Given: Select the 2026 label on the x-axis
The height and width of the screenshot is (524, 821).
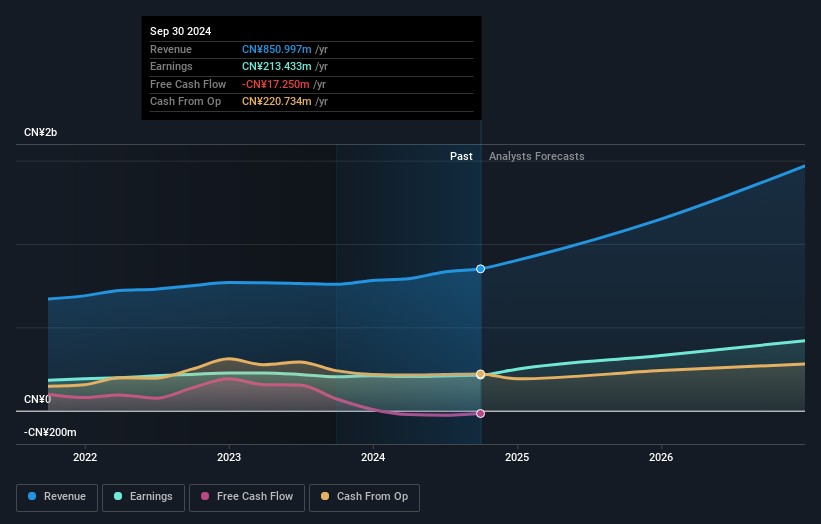Looking at the screenshot, I should tap(661, 458).
